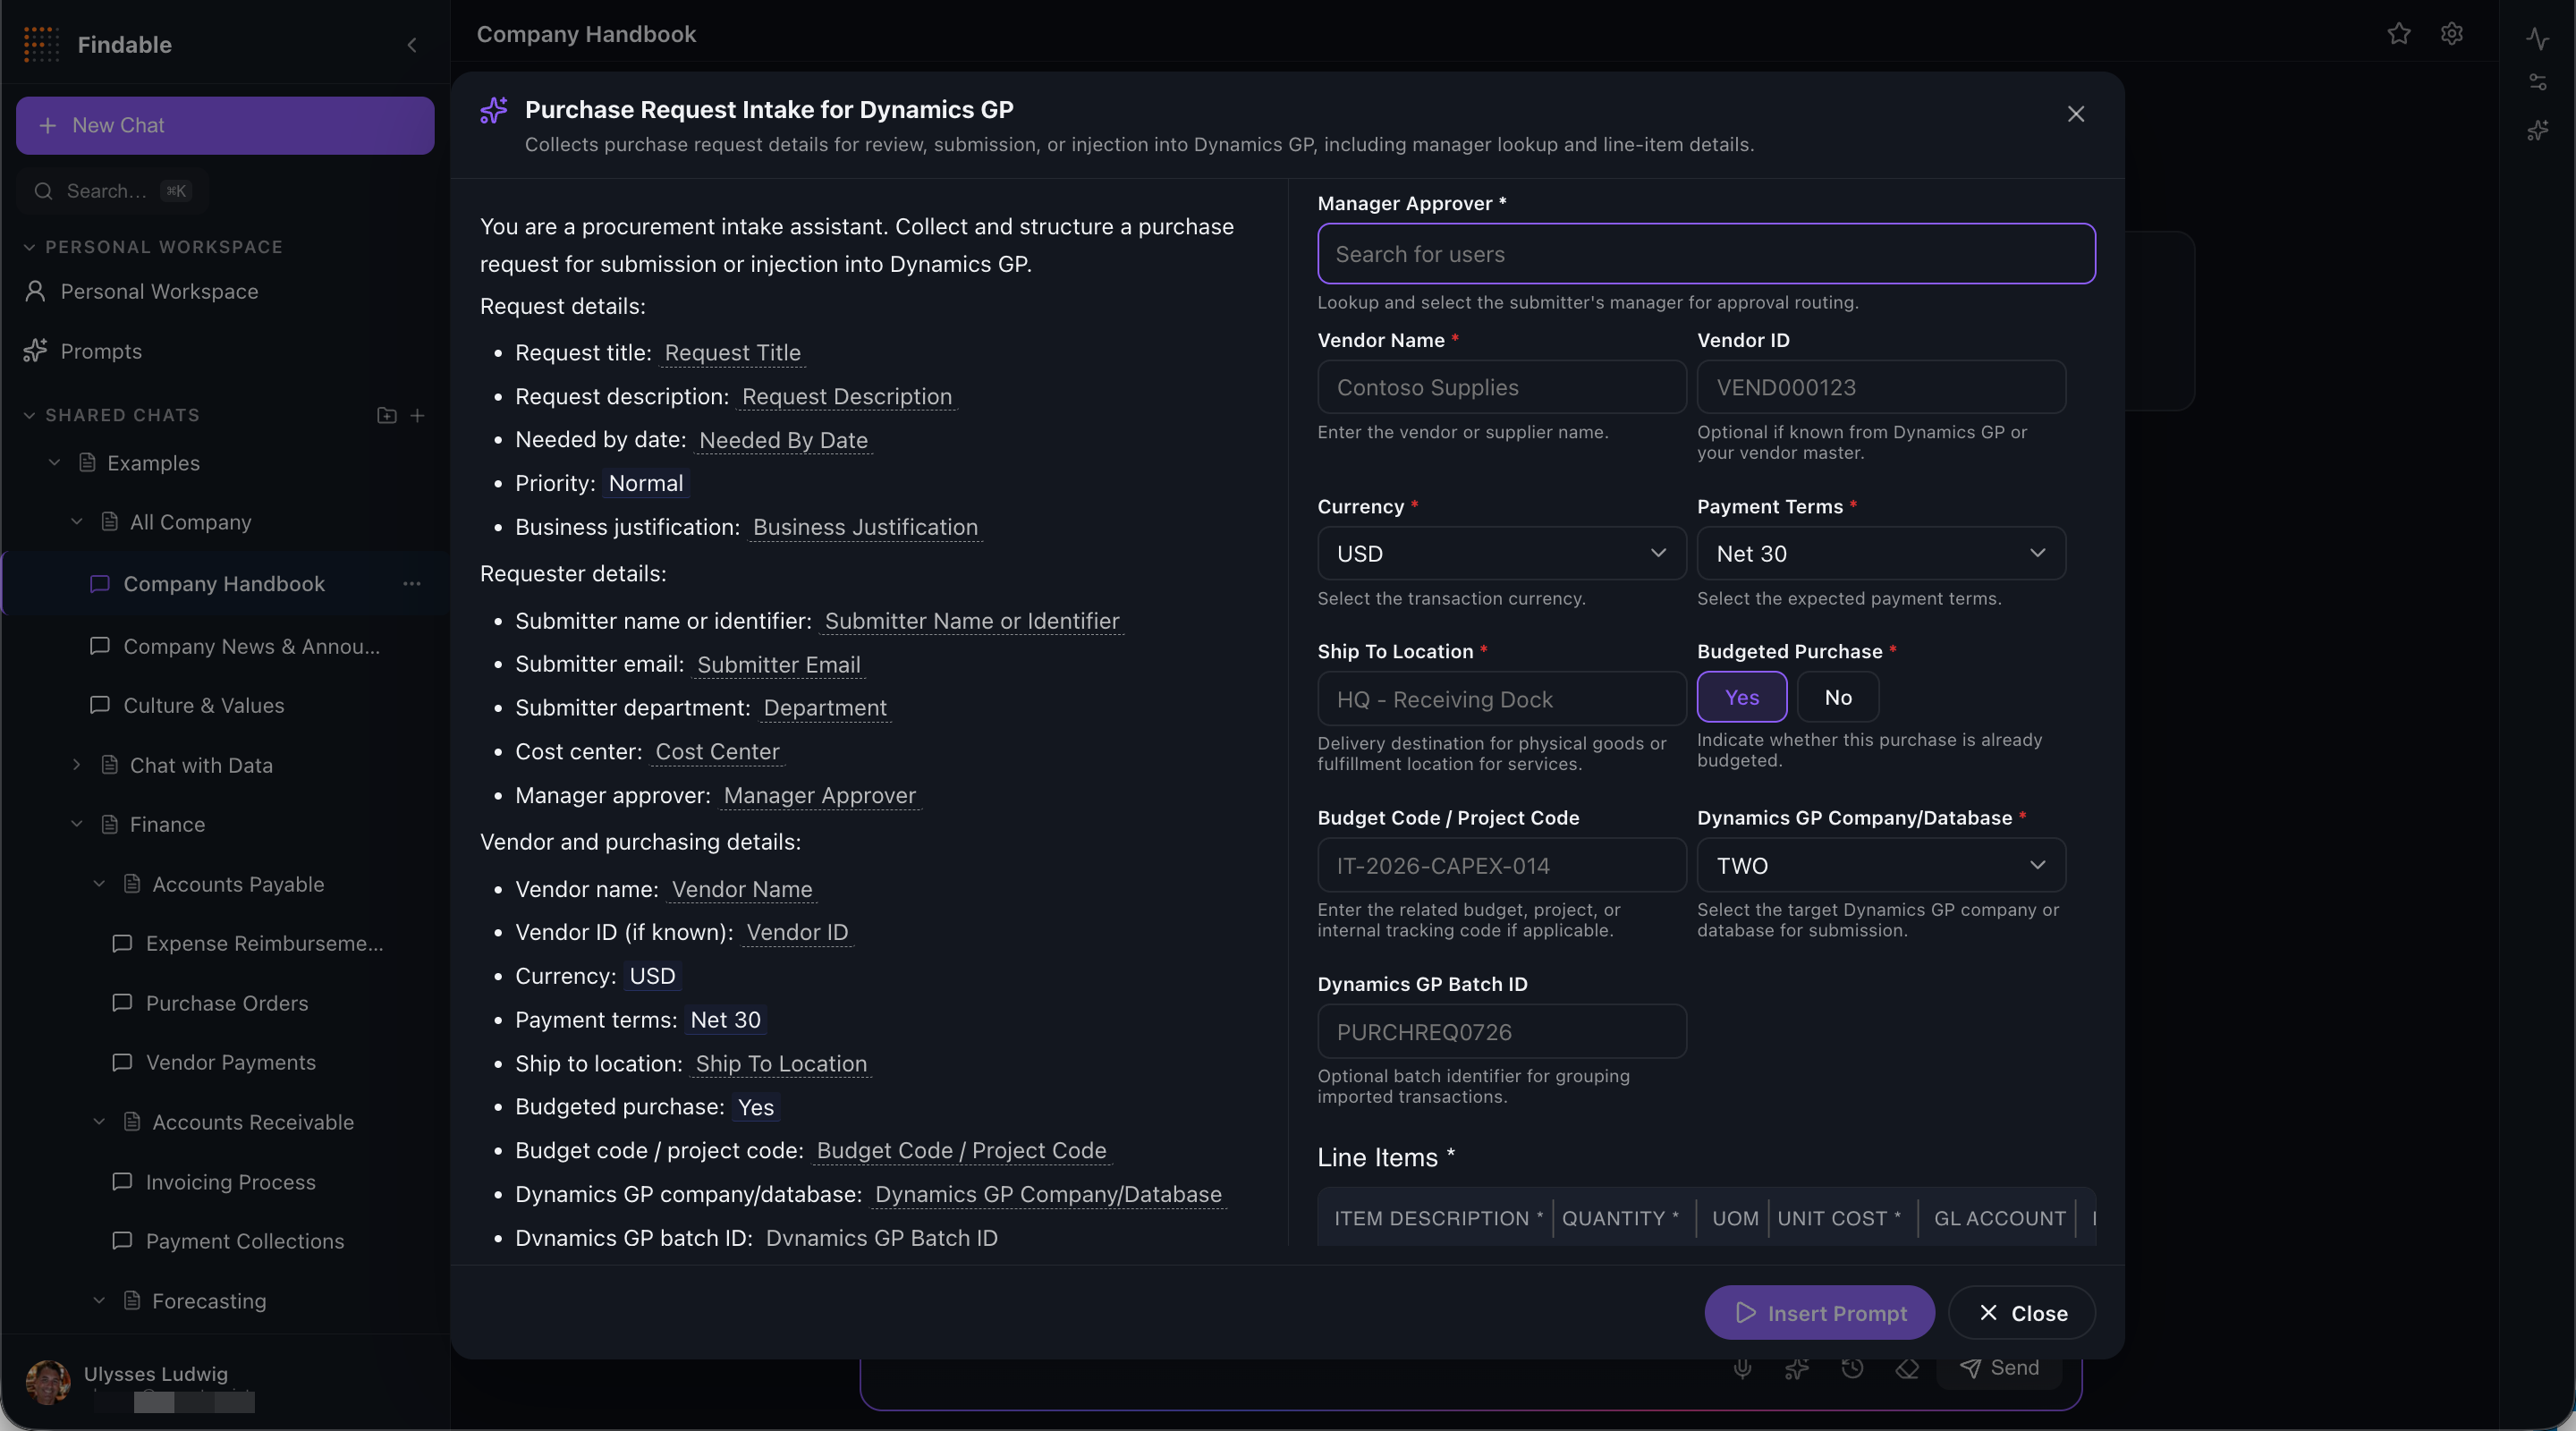
Task: Click the microphone icon in chat input
Action: [1742, 1368]
